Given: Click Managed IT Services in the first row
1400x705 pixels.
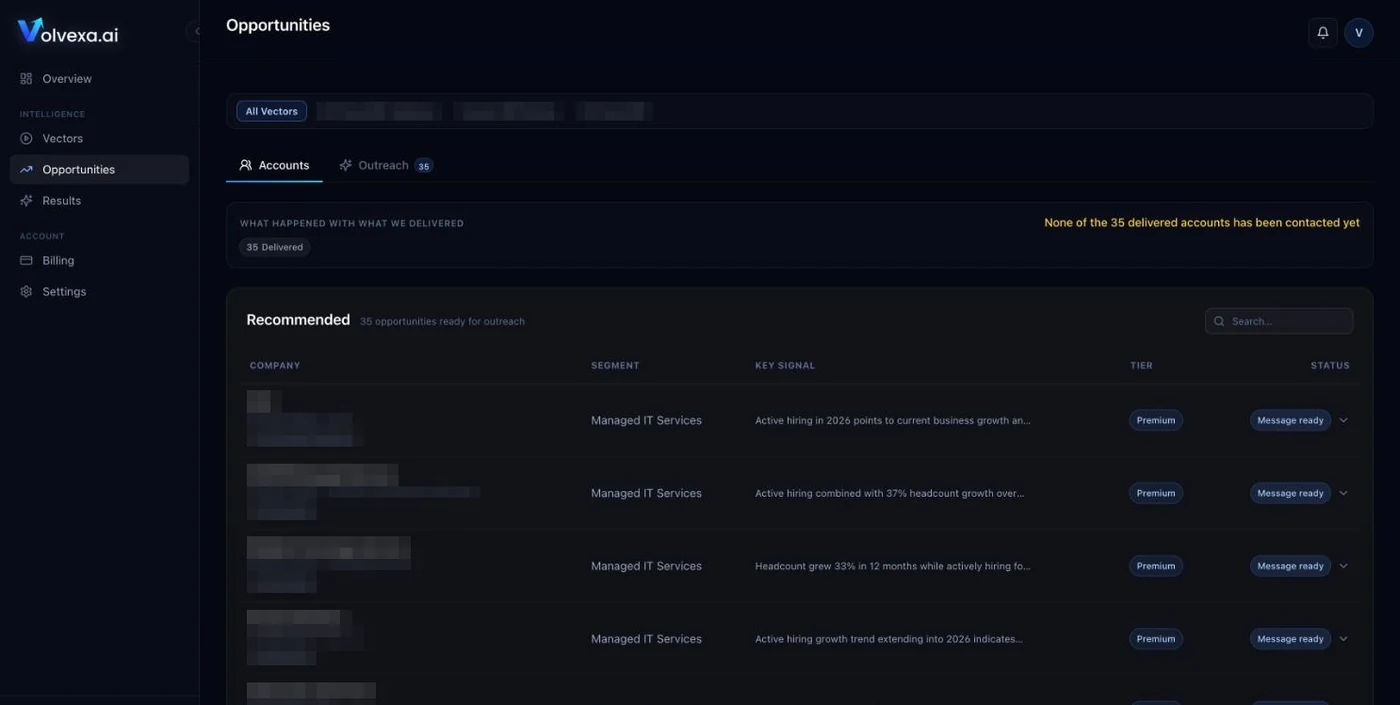Looking at the screenshot, I should pyautogui.click(x=646, y=420).
